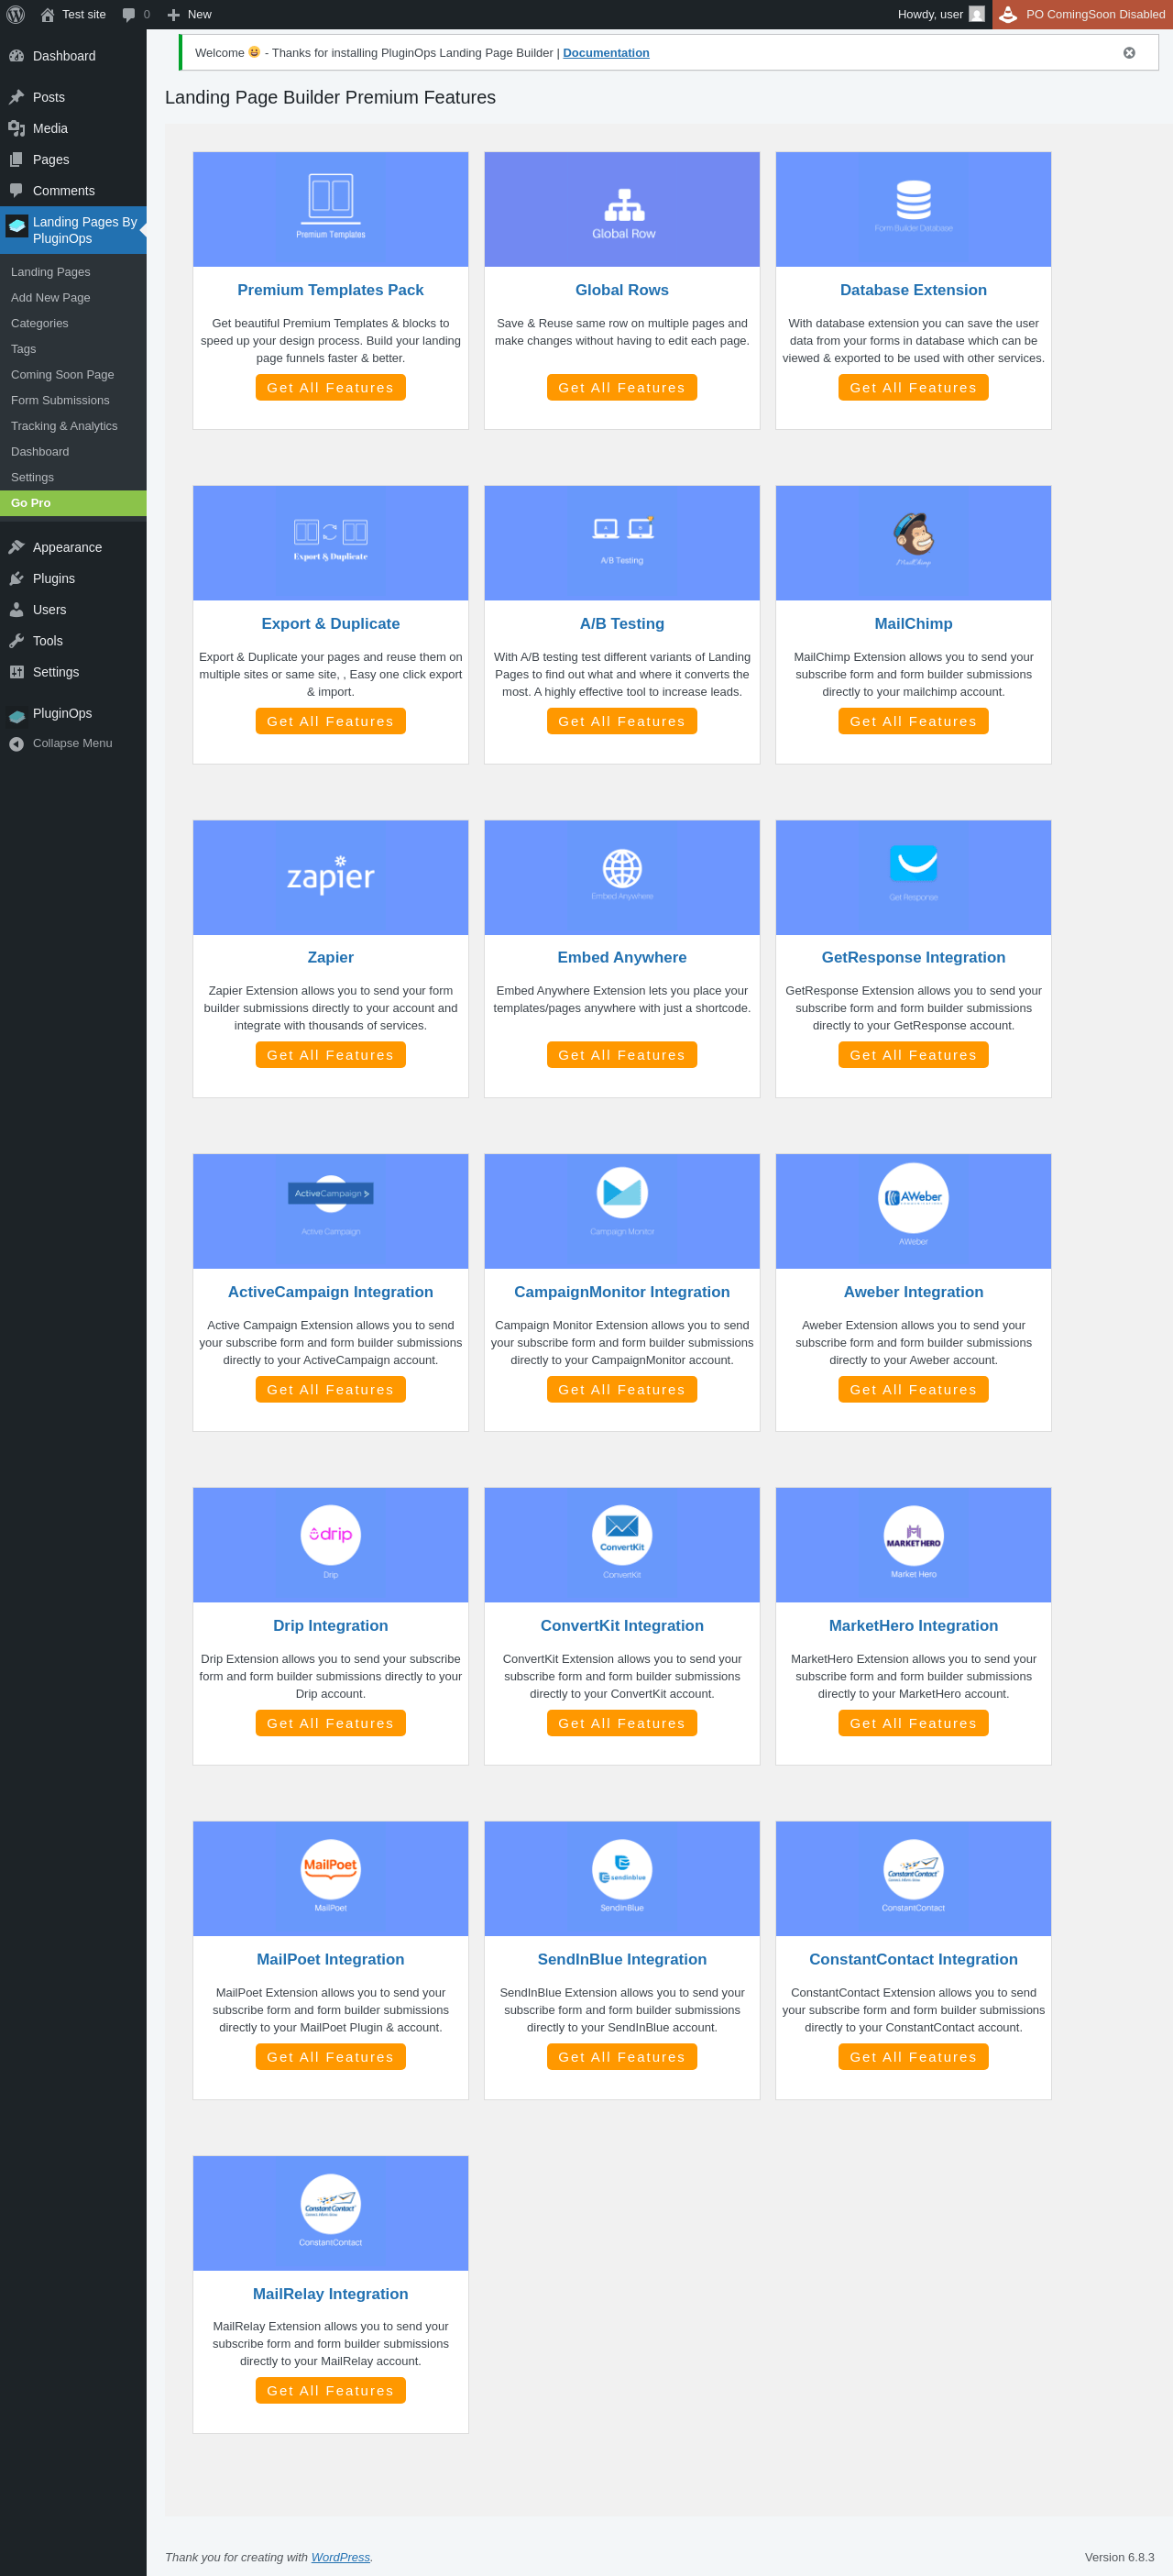Follow the WordPress link in footer

(340, 2557)
